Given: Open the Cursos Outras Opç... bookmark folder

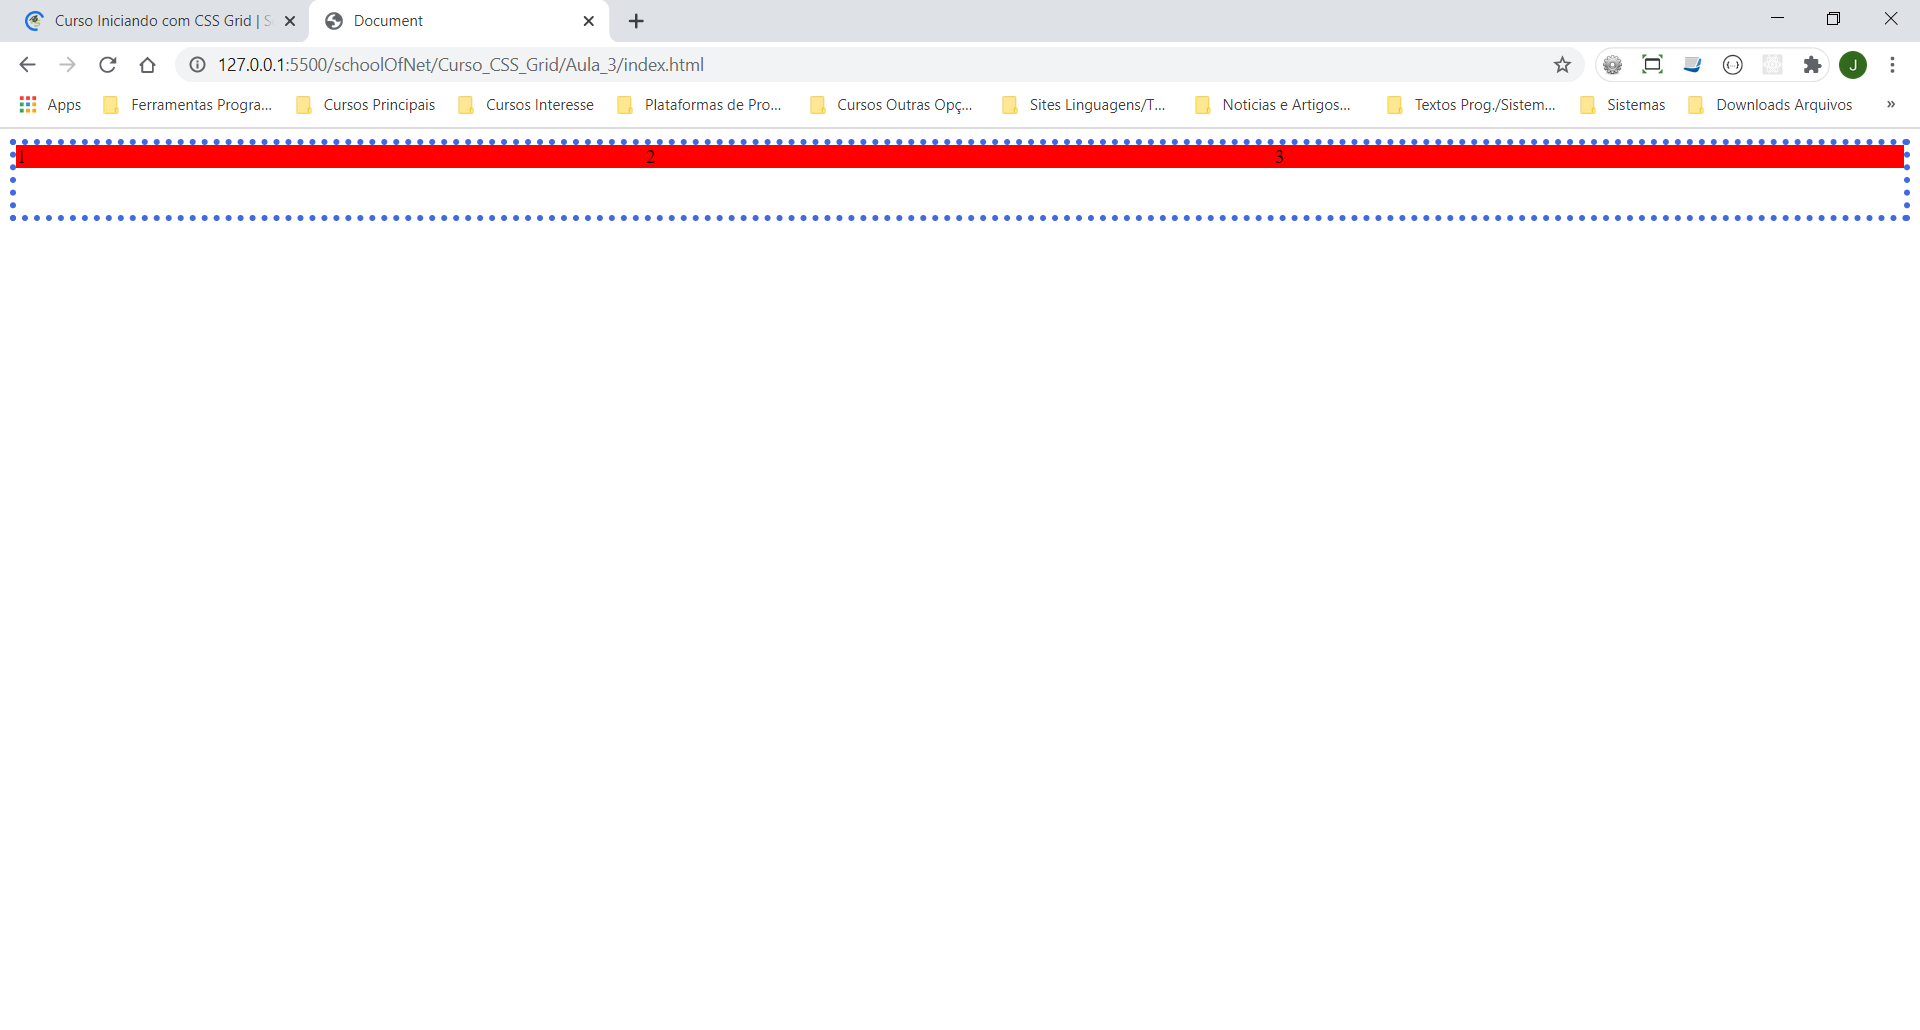Looking at the screenshot, I should pyautogui.click(x=892, y=105).
